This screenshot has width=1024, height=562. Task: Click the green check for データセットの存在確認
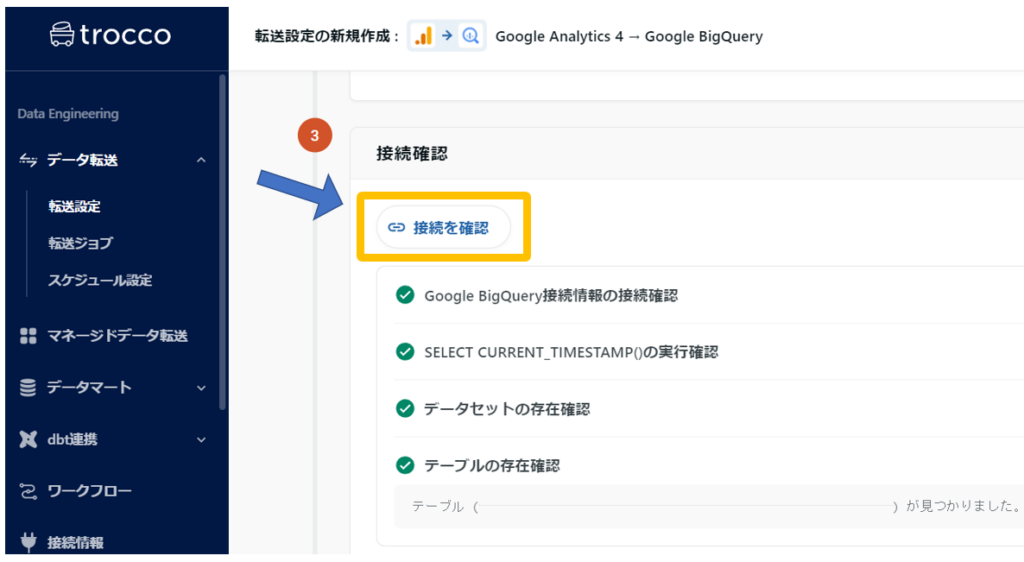(x=405, y=409)
